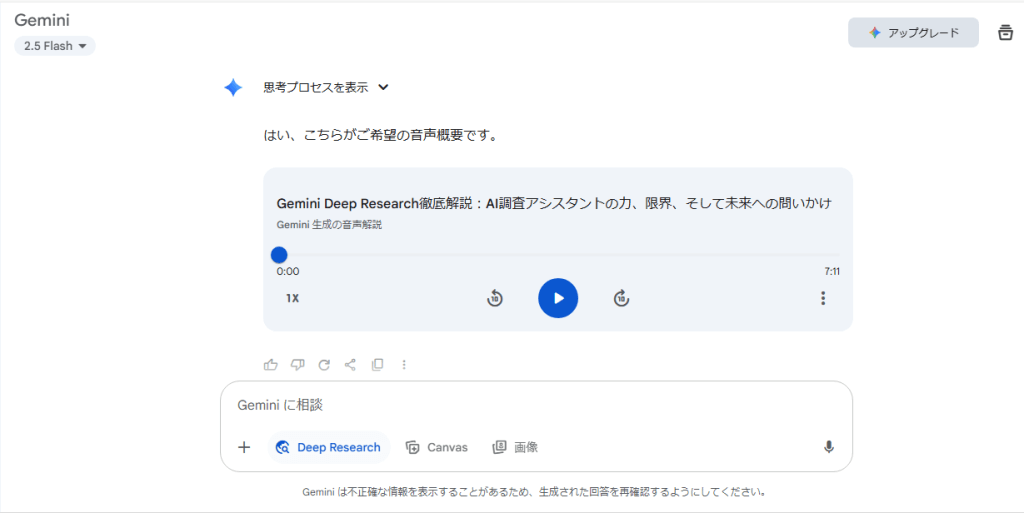Select the 画像 image tool chip
This screenshot has width=1024, height=513.
515,447
